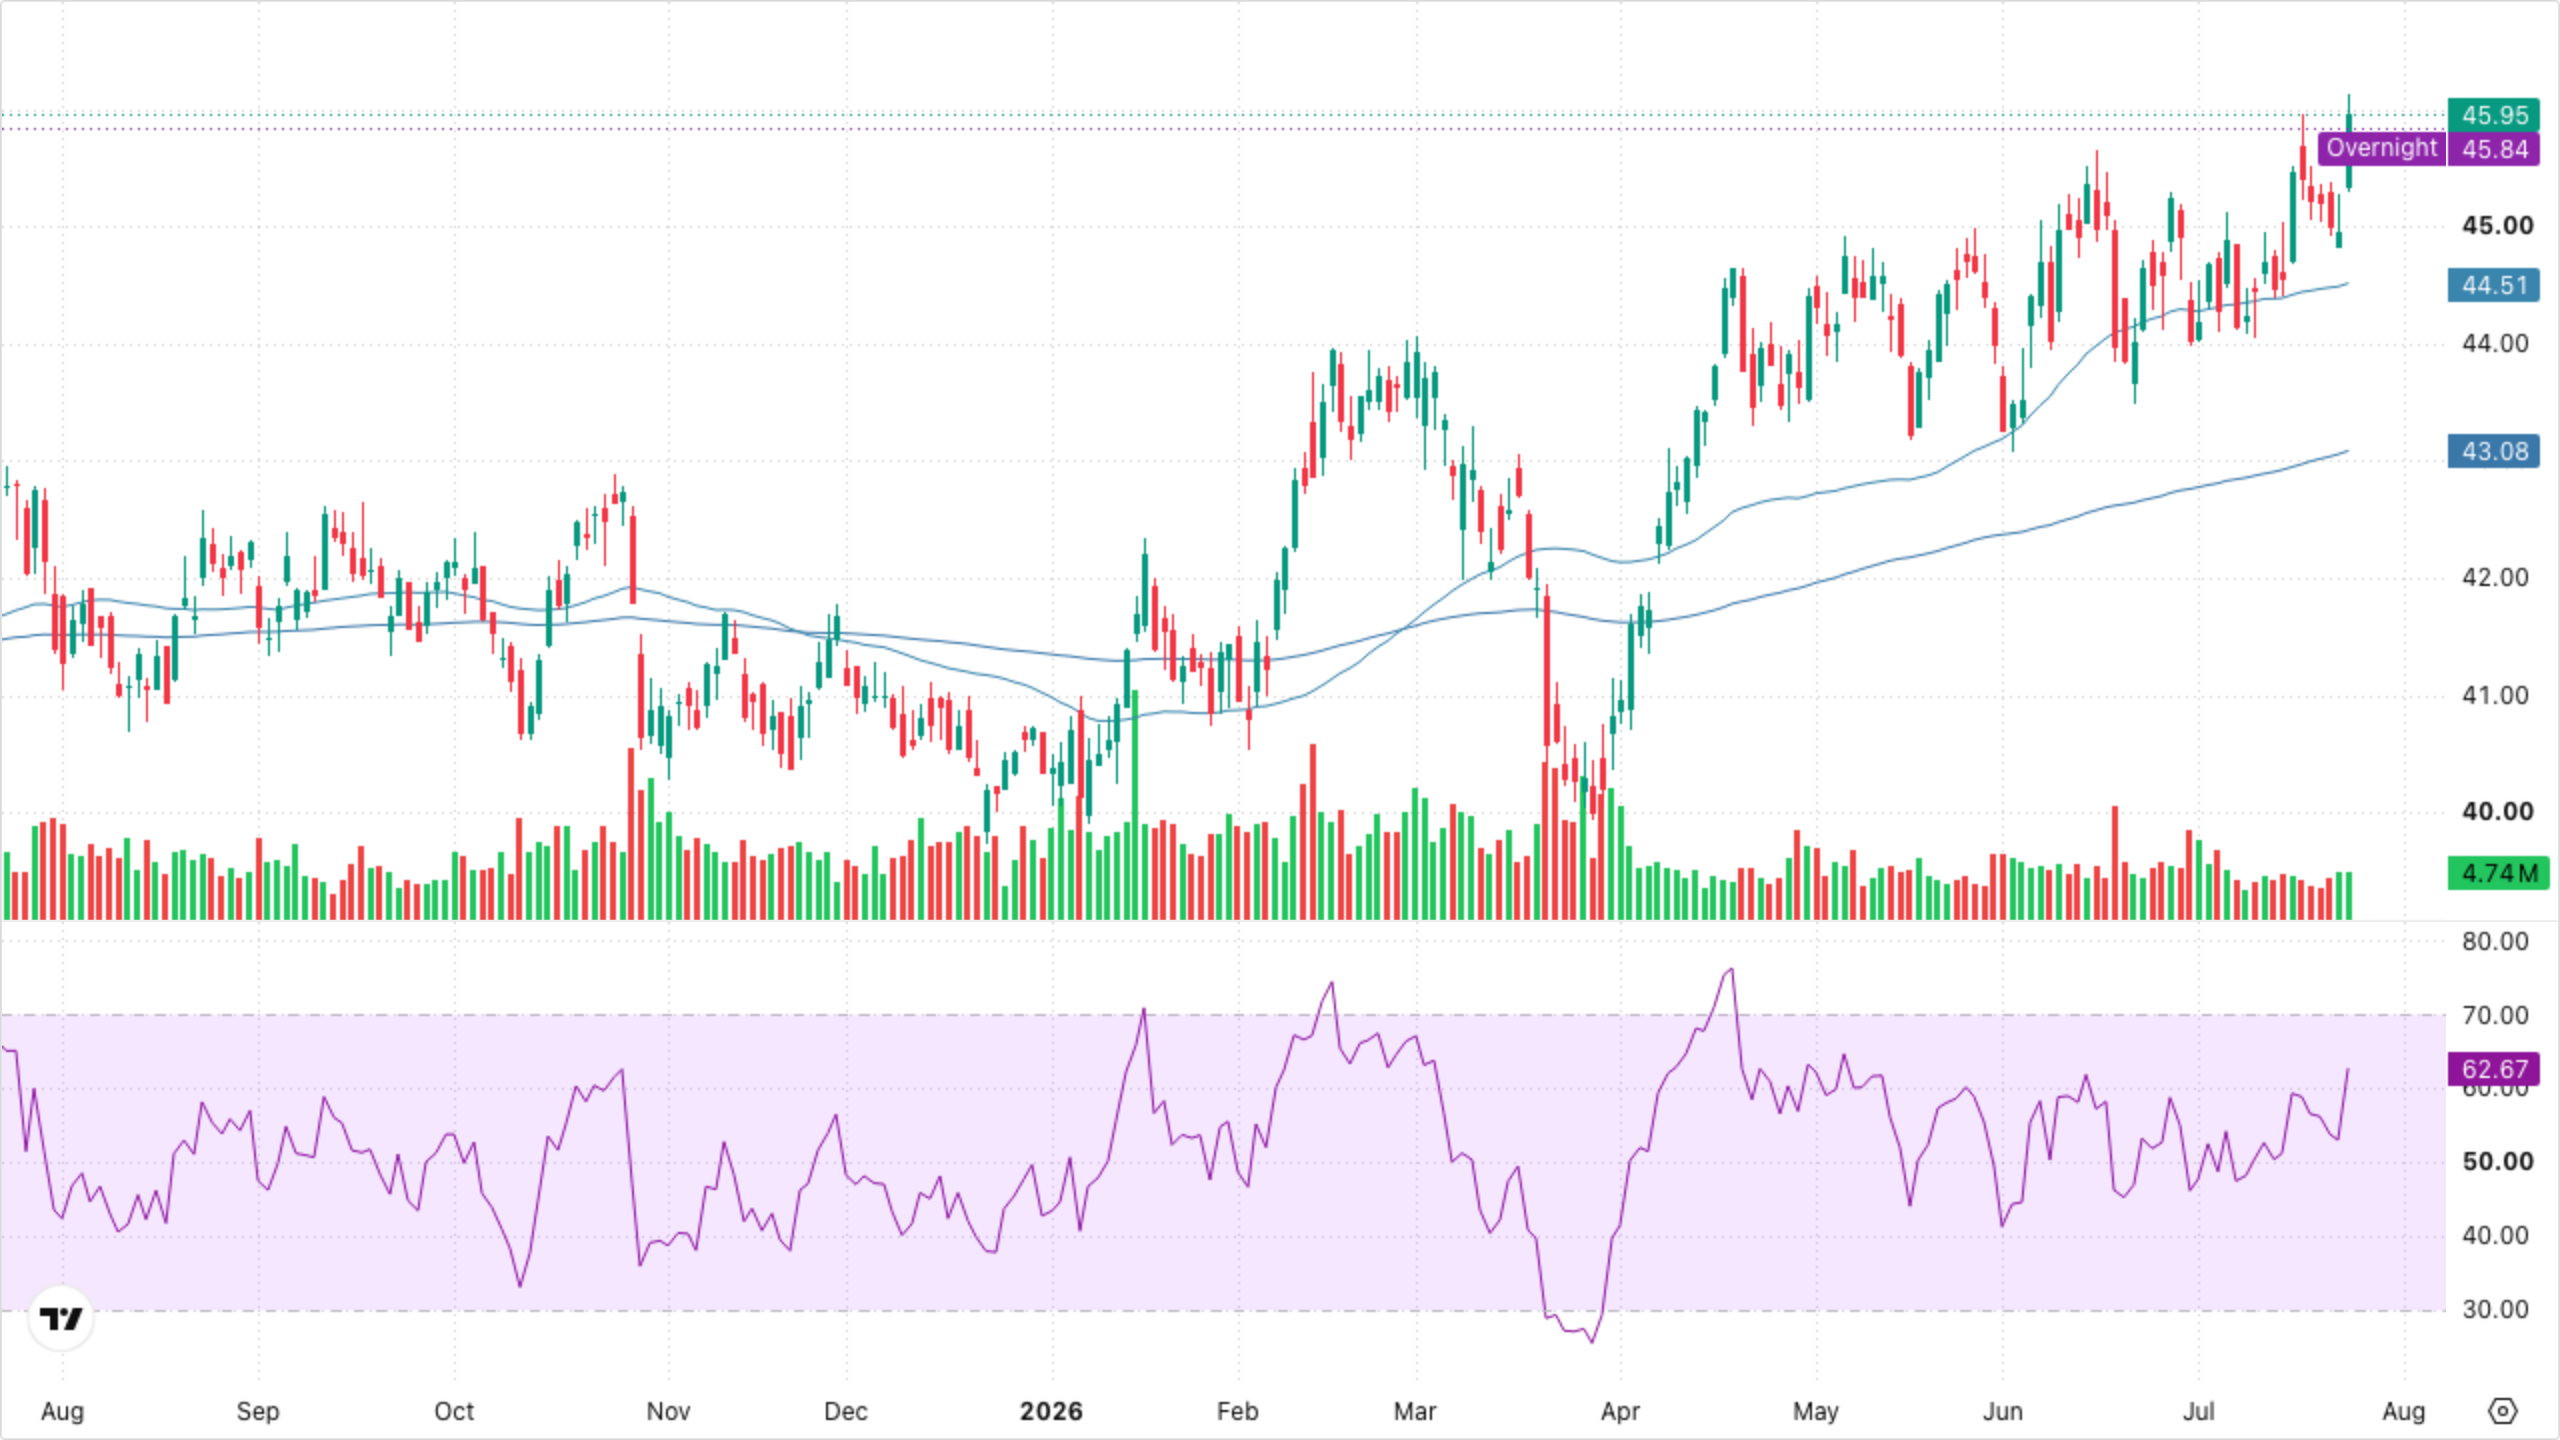The width and height of the screenshot is (2560, 1440).
Task: Click the 44.51 moving average label
Action: click(x=2494, y=285)
